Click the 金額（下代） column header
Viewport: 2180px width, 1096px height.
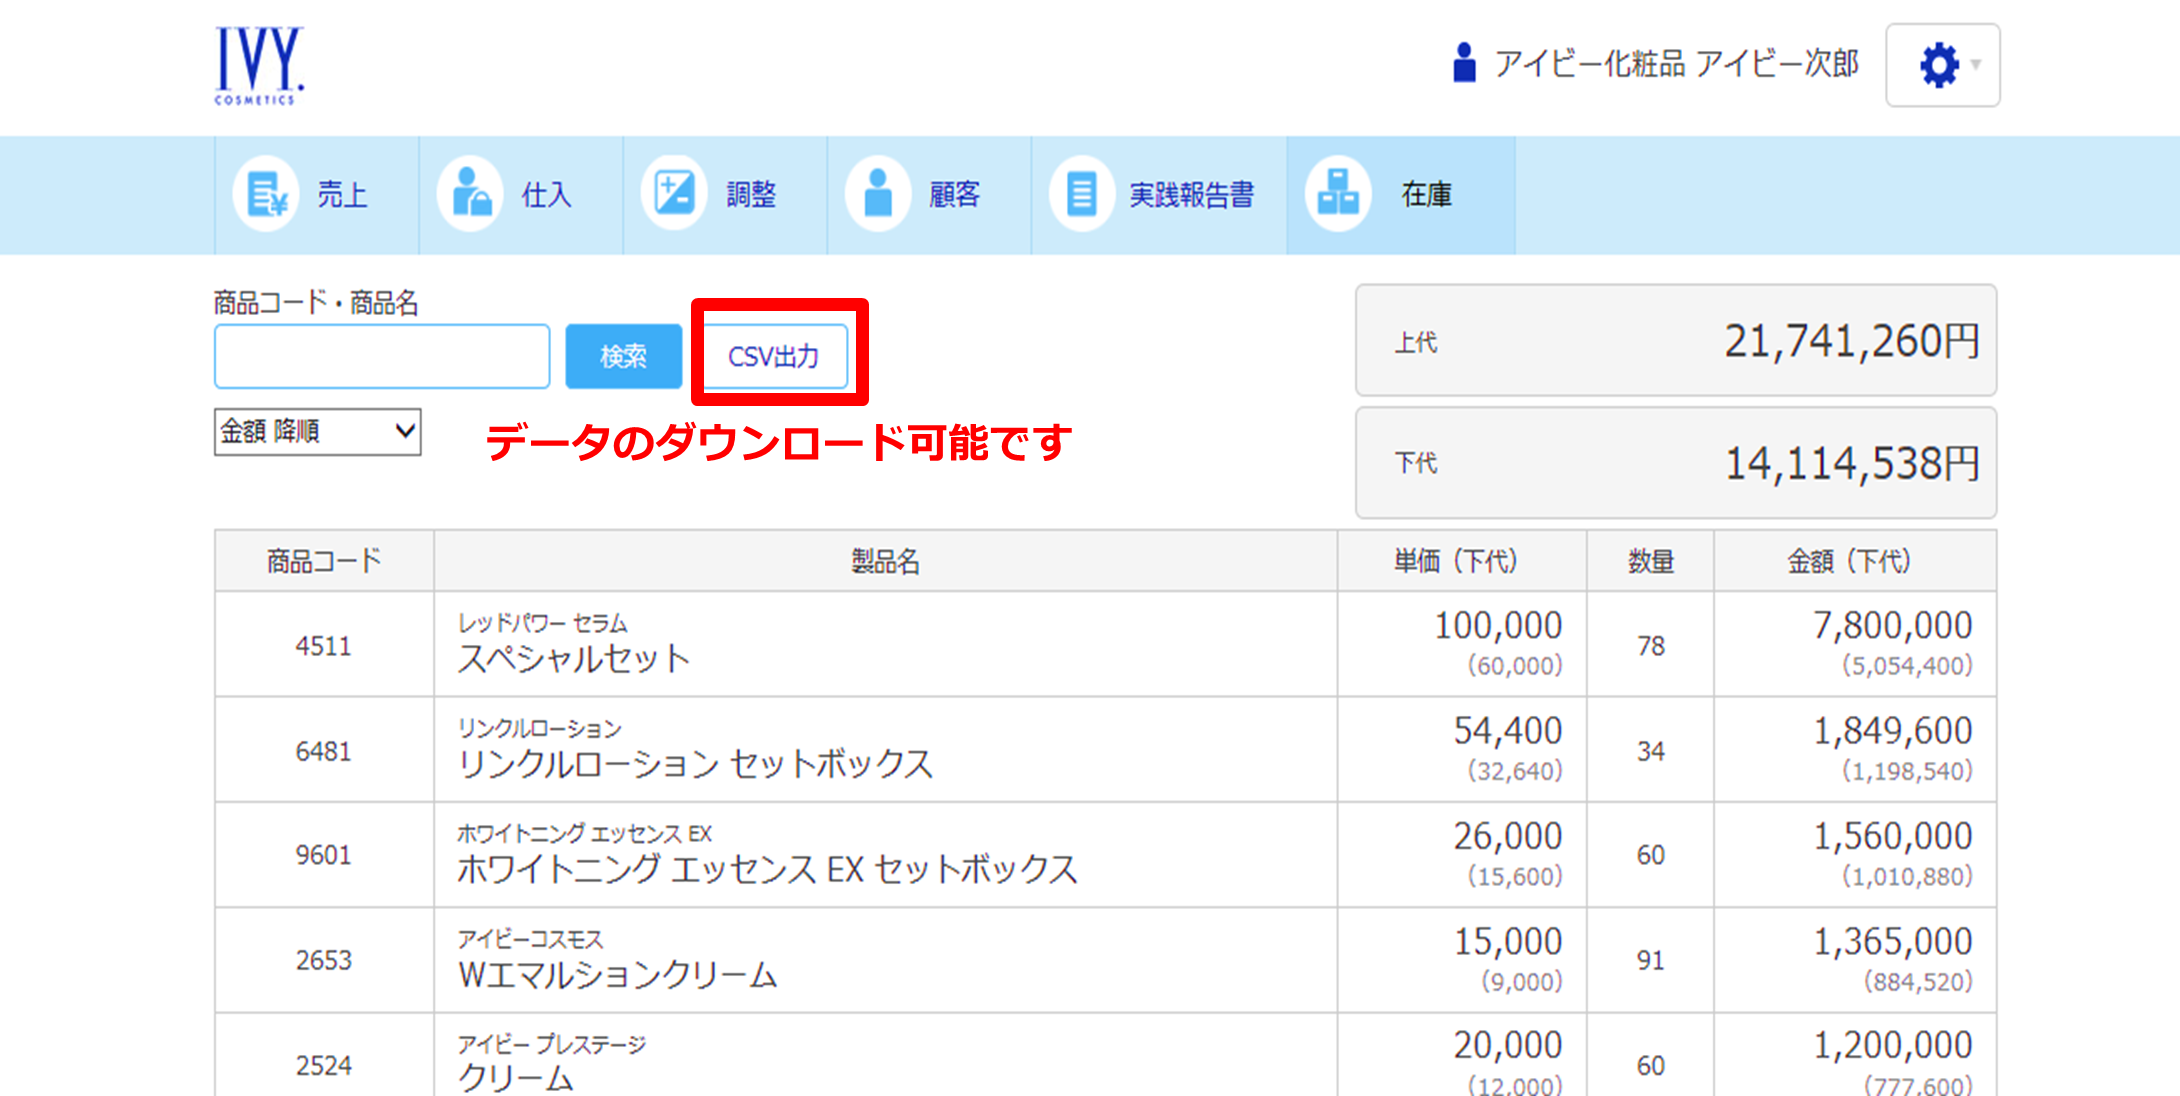[x=1849, y=561]
